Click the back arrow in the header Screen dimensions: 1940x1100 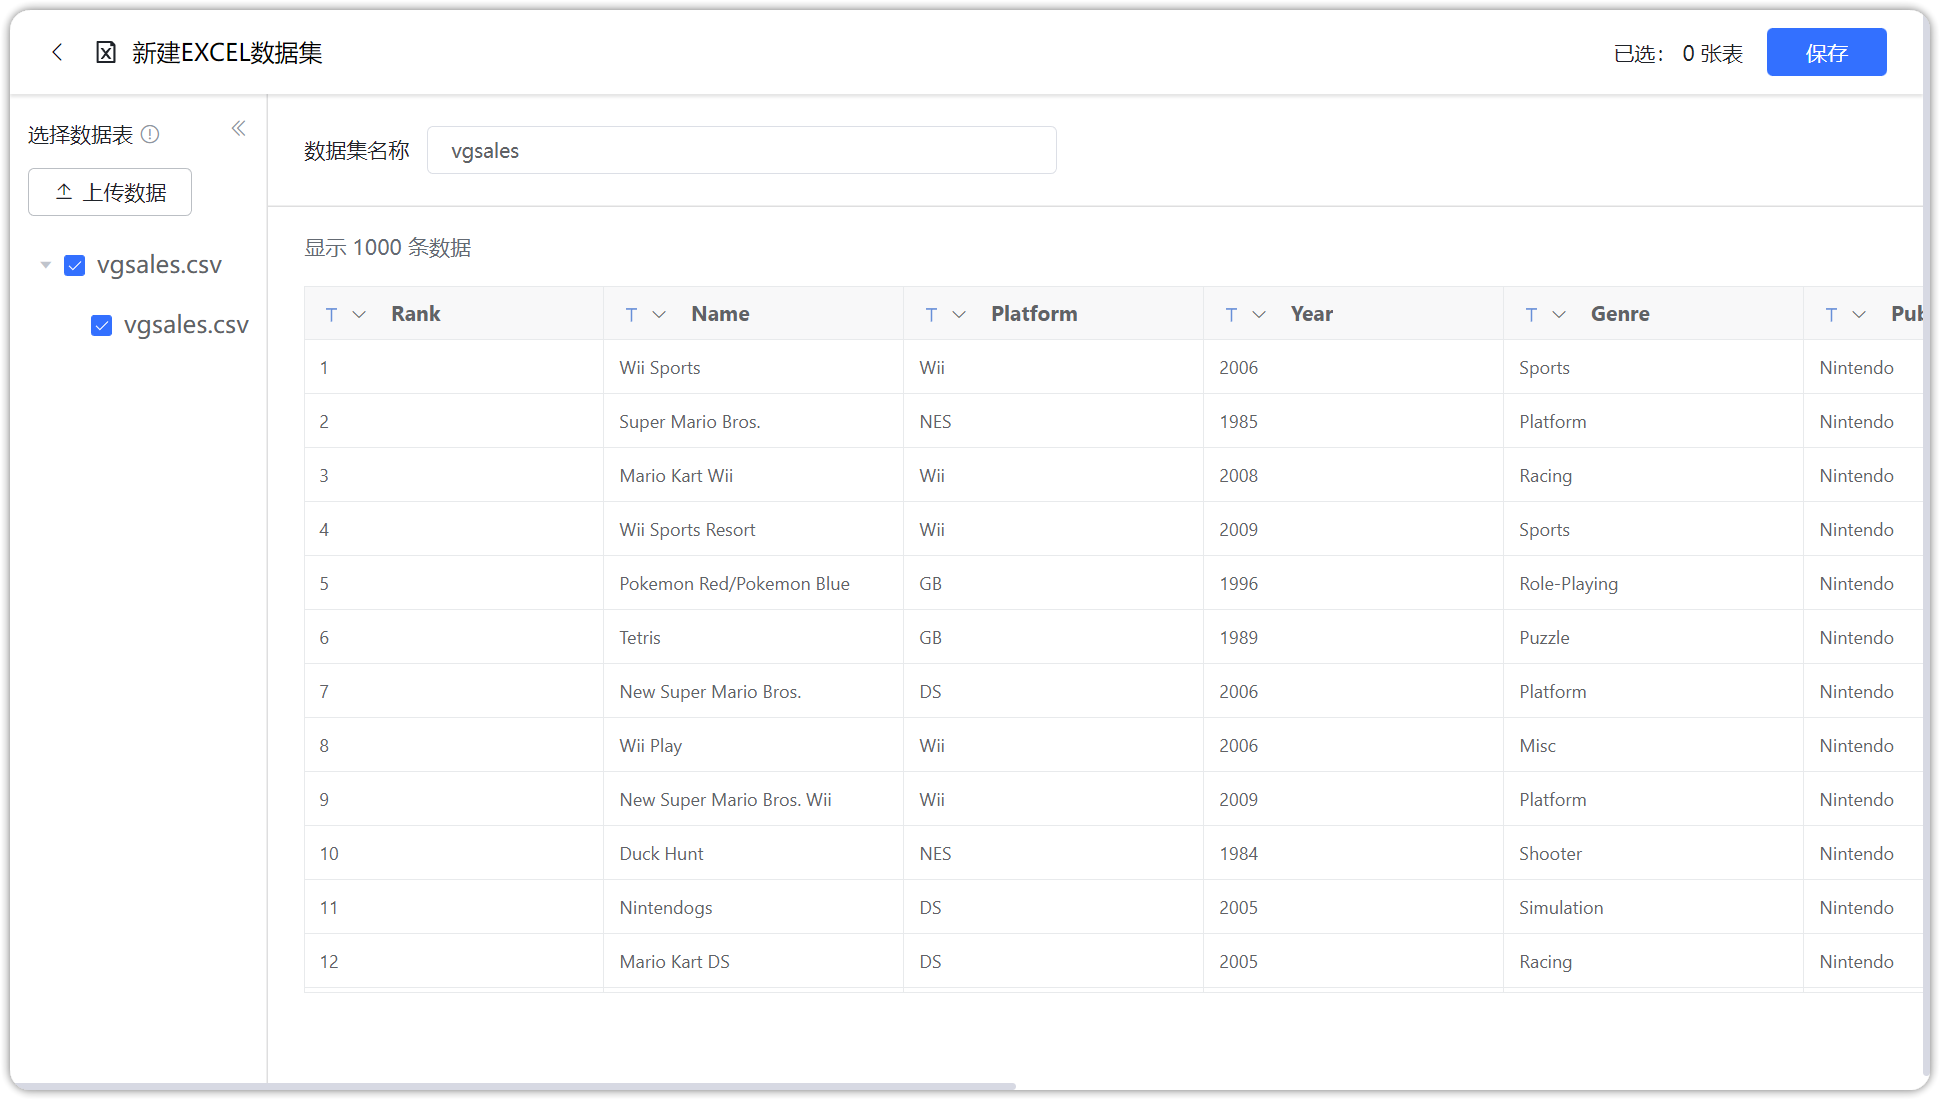[57, 52]
